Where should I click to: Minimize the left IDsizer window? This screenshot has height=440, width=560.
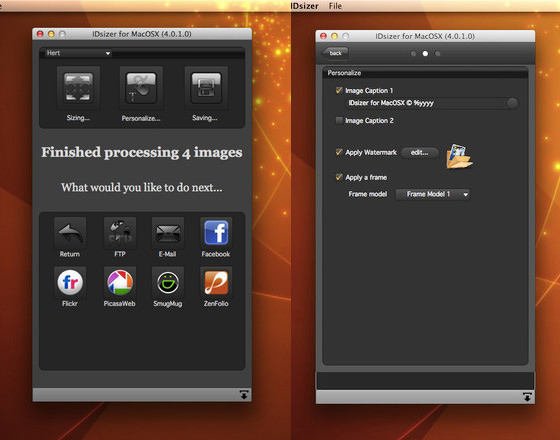click(51, 34)
